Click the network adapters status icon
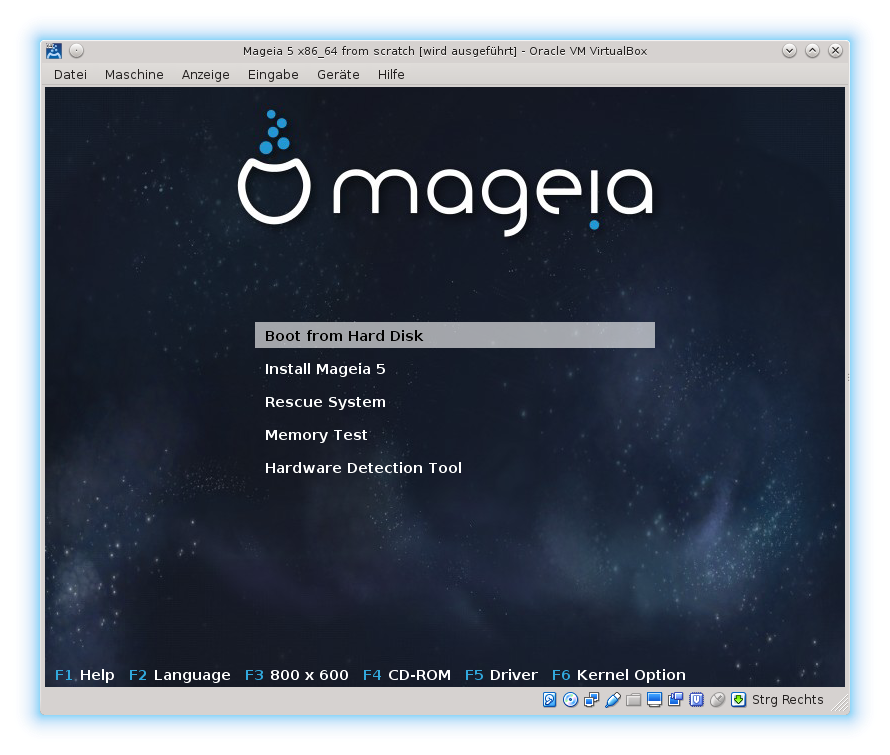Image resolution: width=890 pixels, height=755 pixels. tap(591, 699)
